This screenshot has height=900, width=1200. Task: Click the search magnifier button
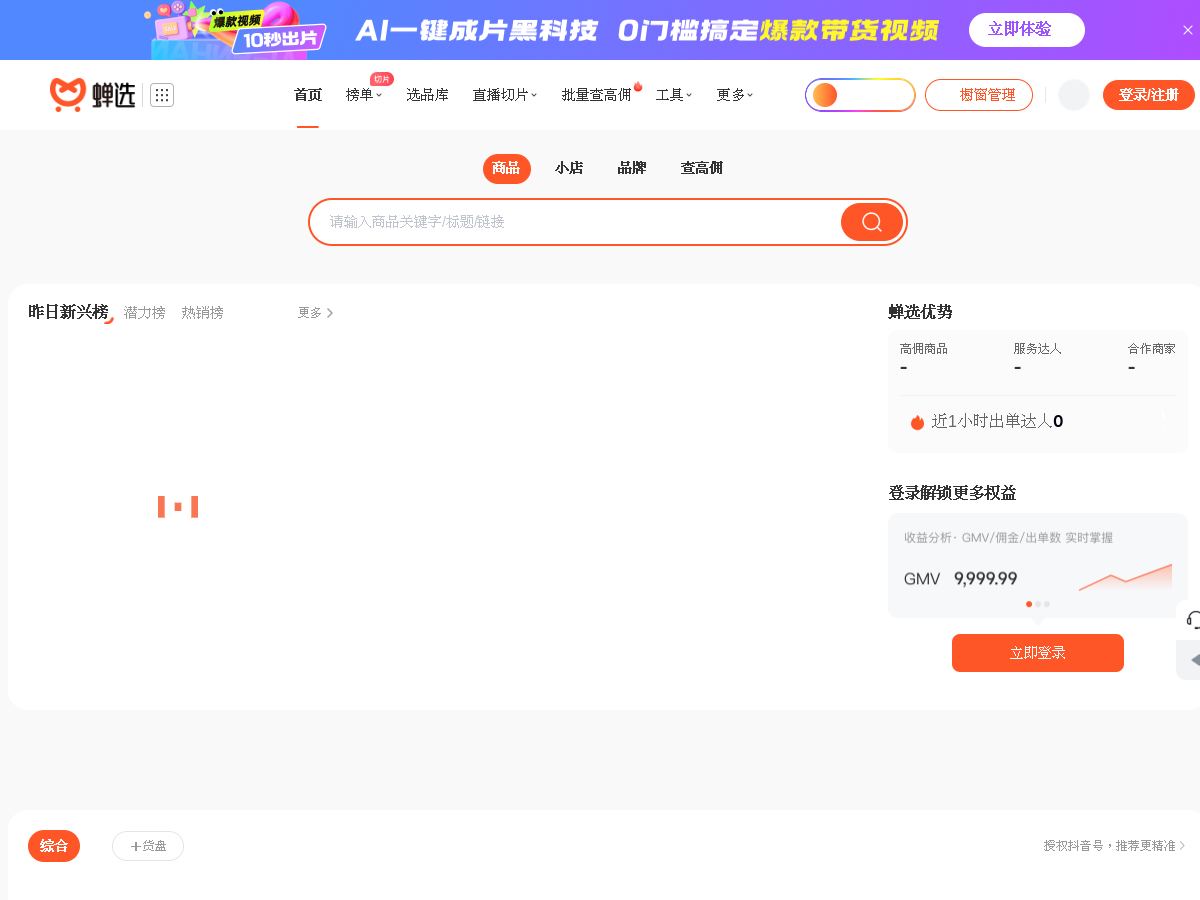(x=872, y=222)
